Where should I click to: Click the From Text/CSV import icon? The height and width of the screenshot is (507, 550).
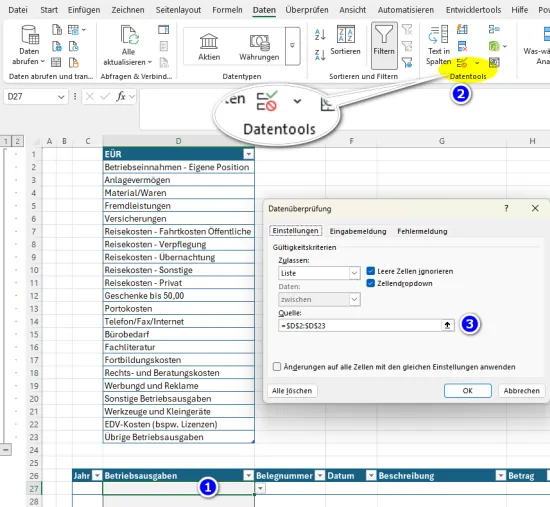pos(57,29)
